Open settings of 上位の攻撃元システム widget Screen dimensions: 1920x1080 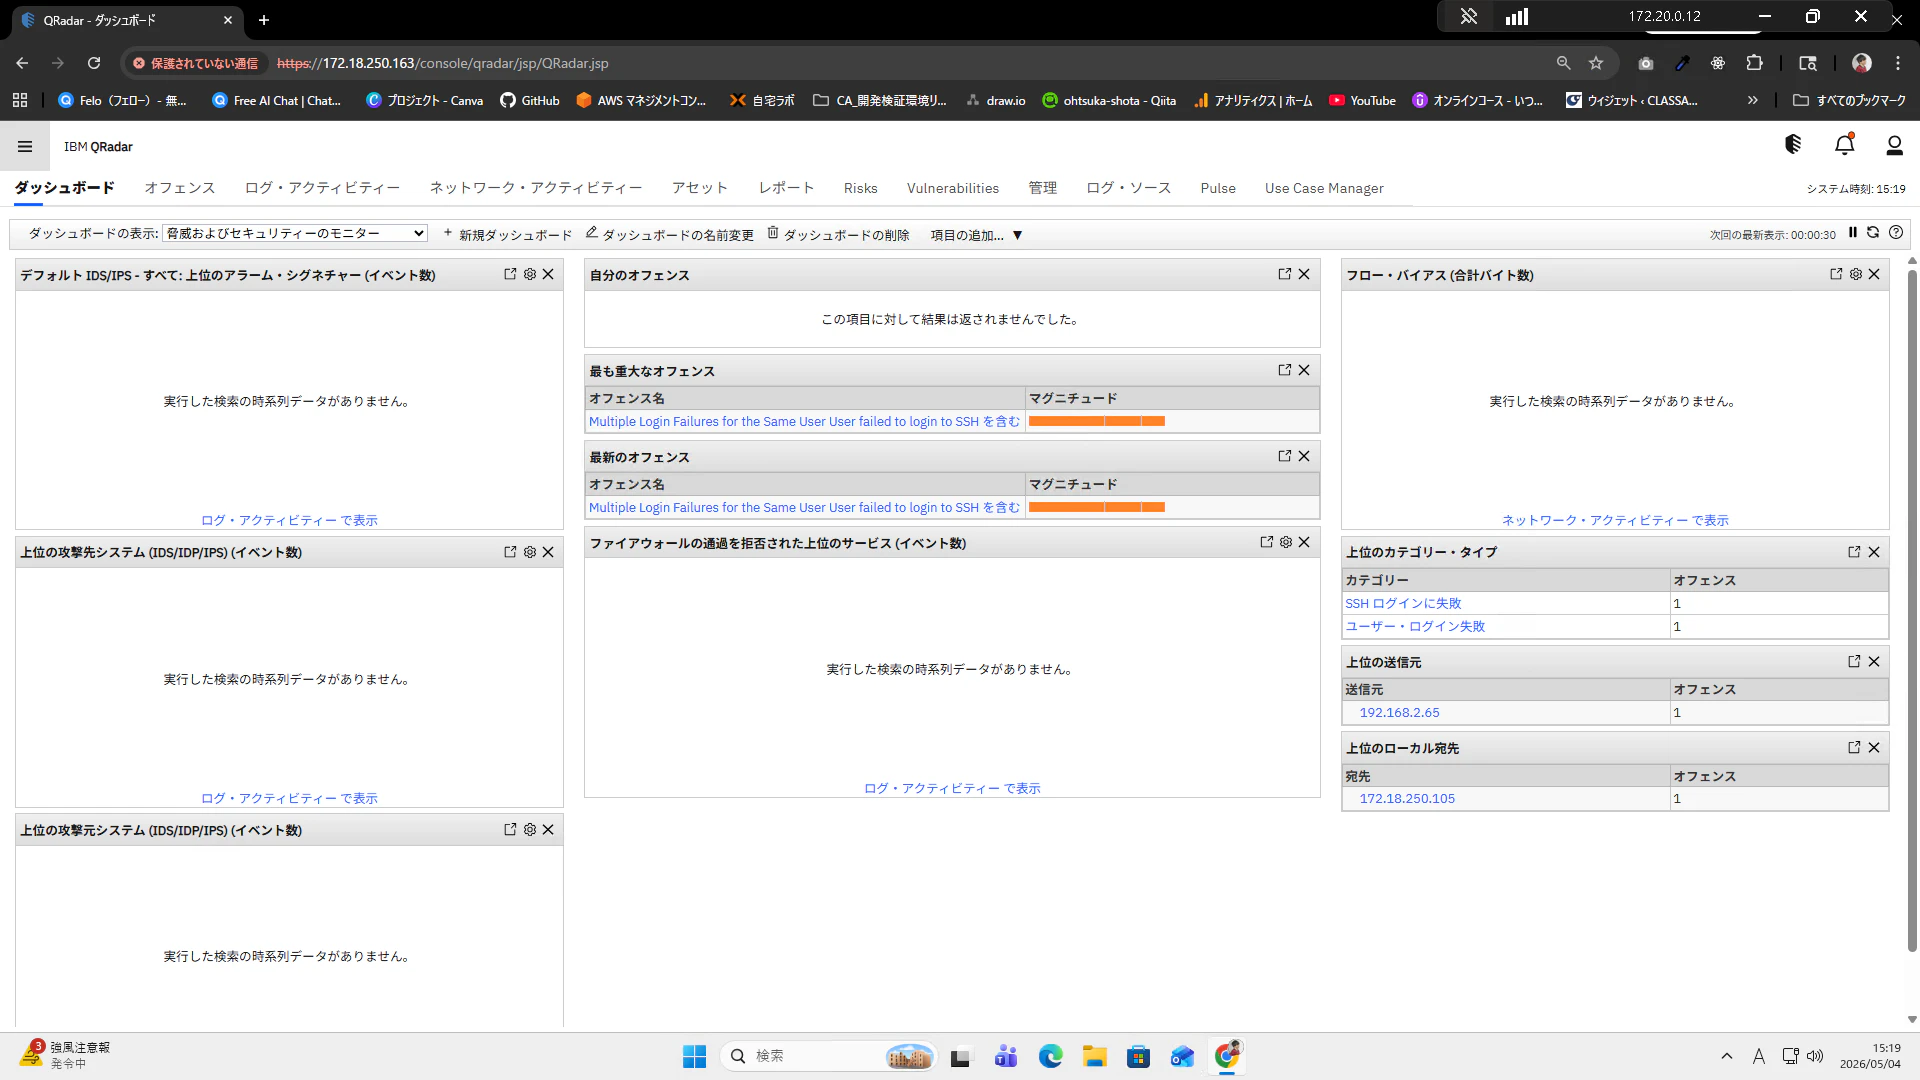pos(530,829)
